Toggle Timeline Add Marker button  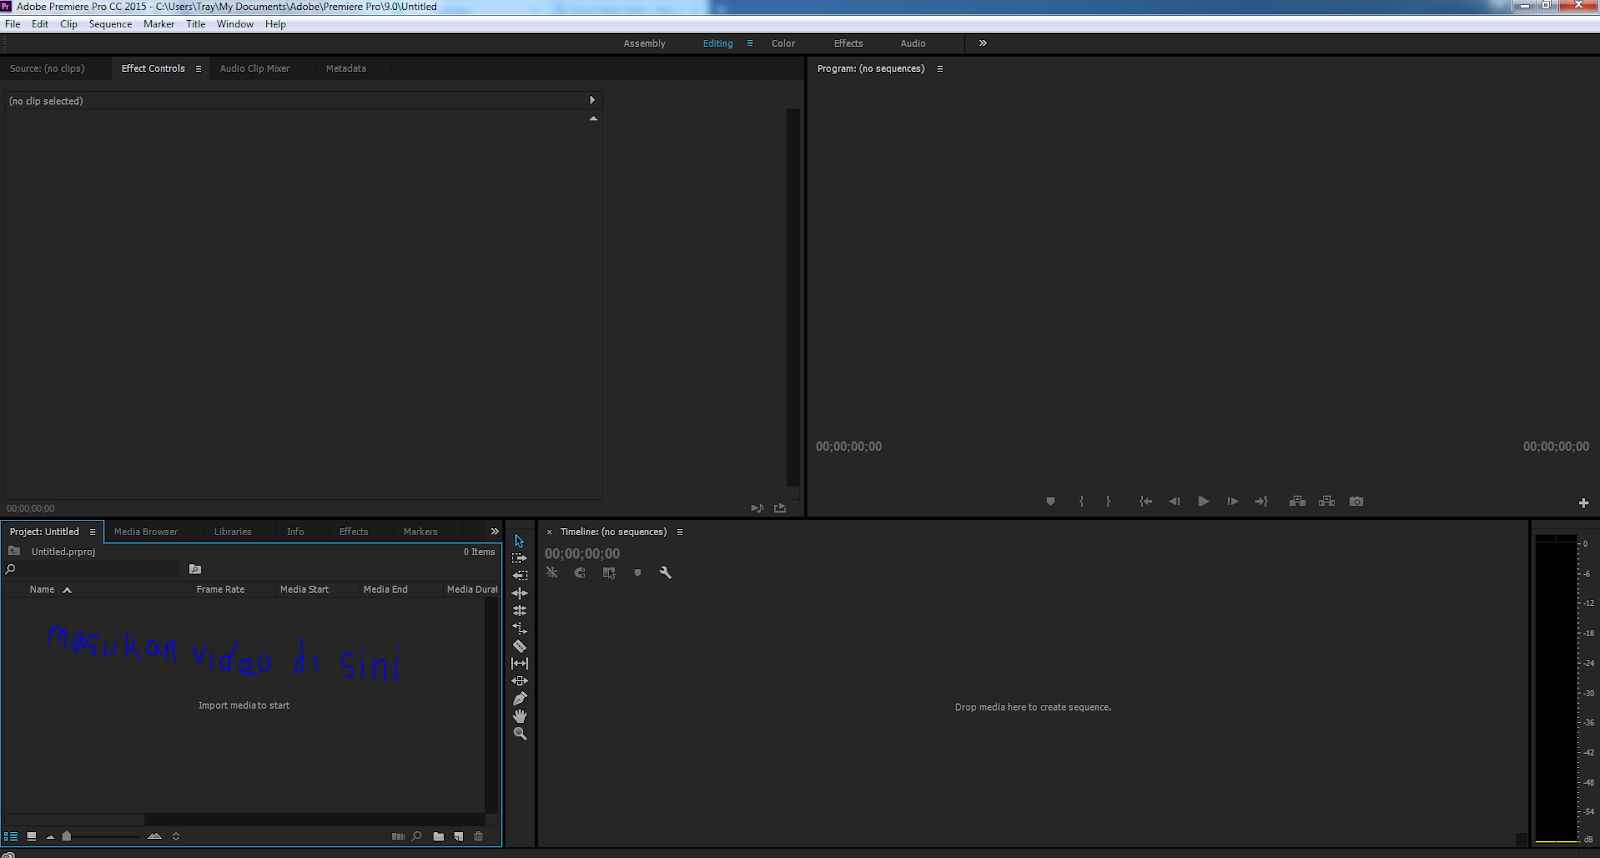click(637, 573)
